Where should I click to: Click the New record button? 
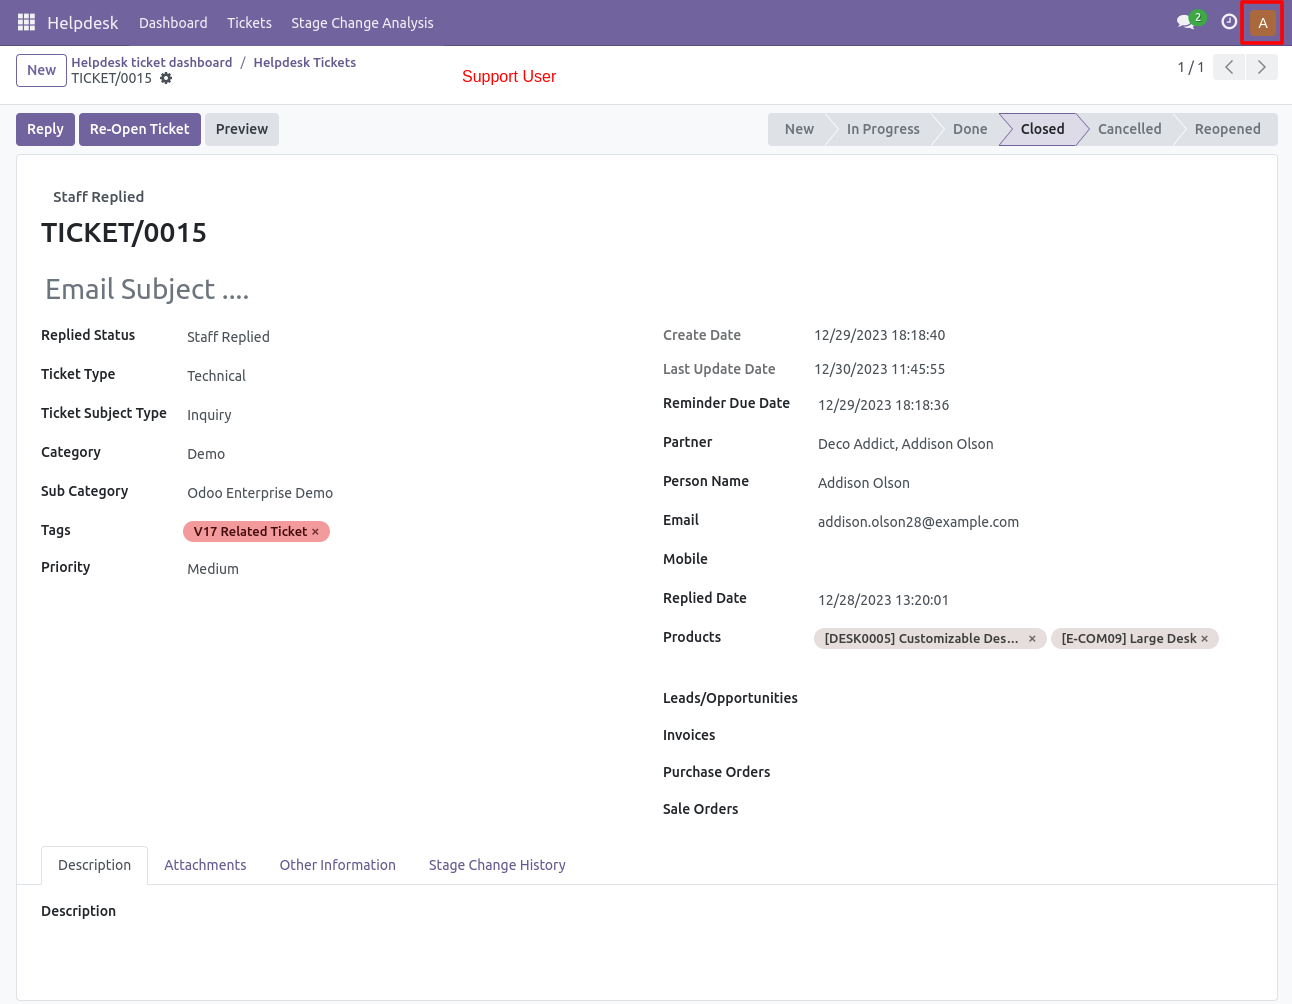41,70
